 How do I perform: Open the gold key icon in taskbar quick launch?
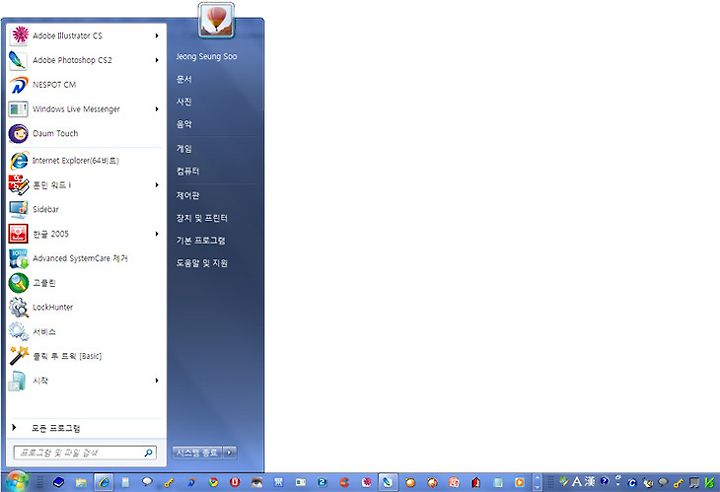click(169, 482)
